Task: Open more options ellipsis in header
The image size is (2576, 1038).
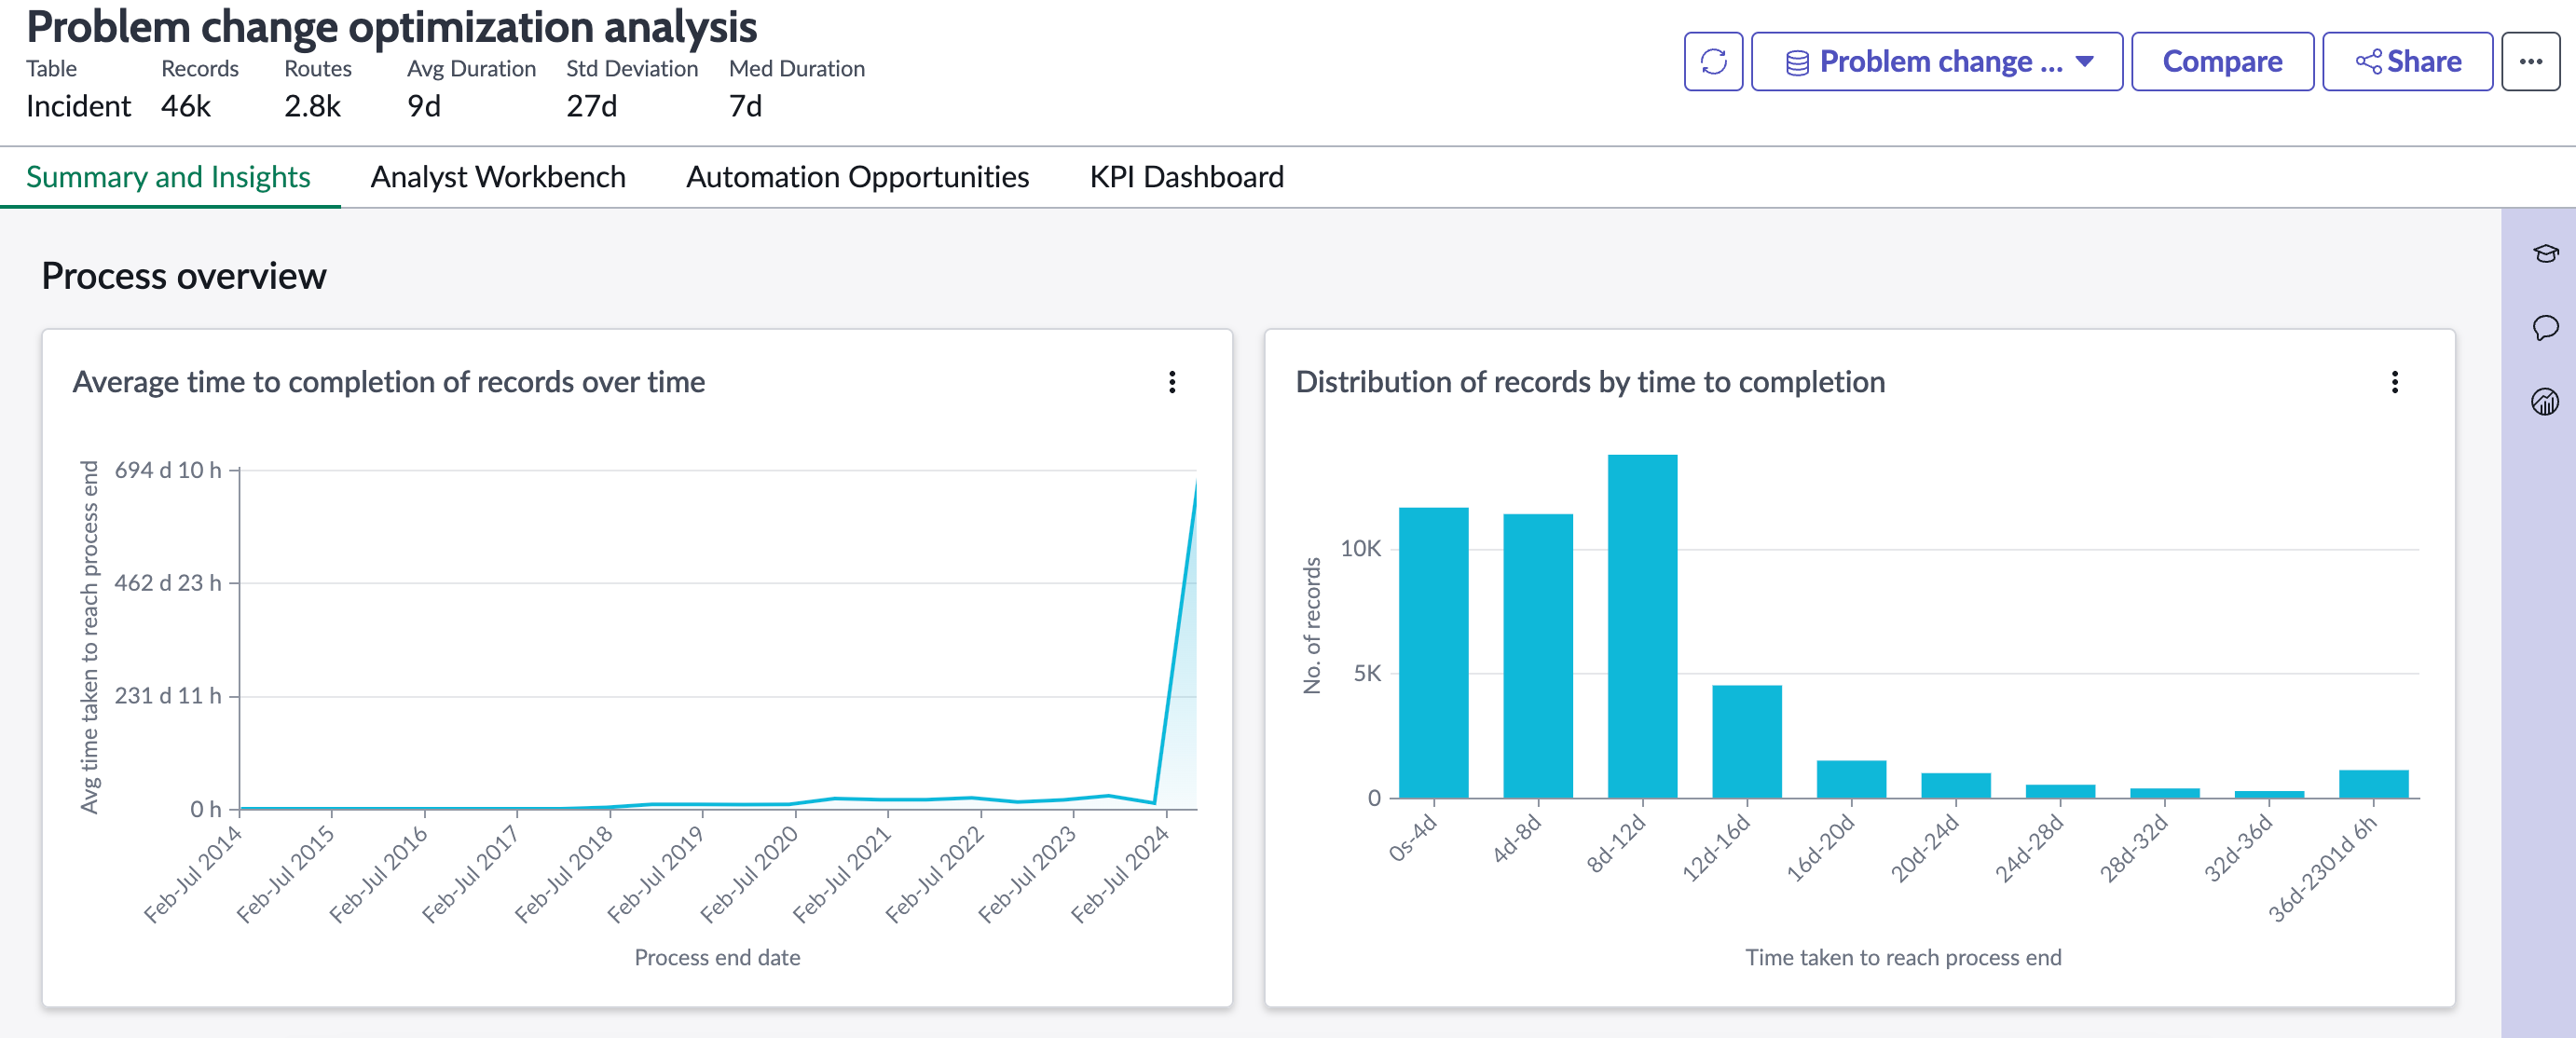Action: tap(2530, 62)
